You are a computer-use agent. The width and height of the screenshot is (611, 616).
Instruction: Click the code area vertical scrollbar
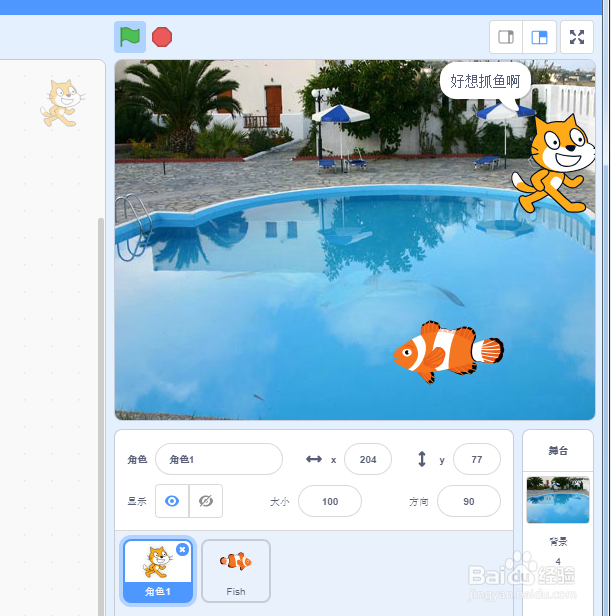tap(101, 416)
